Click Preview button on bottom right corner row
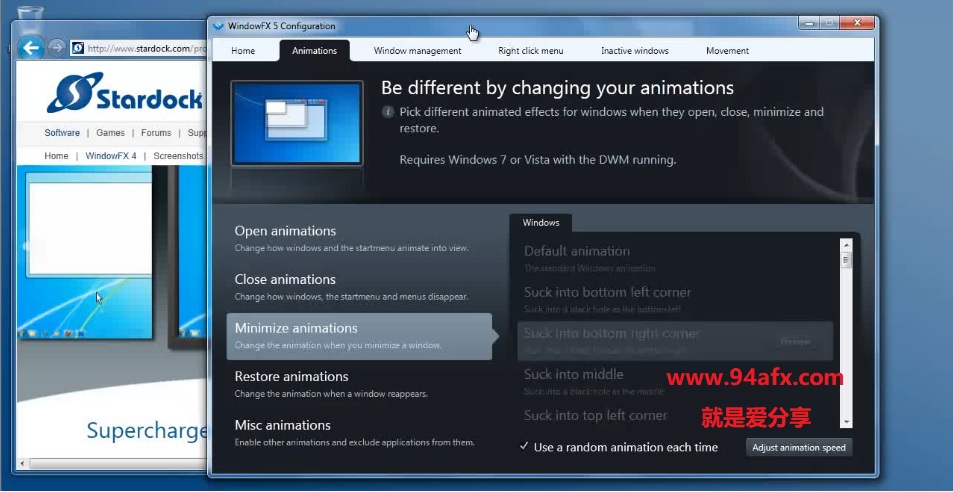Screen dimensions: 953x492 796,342
